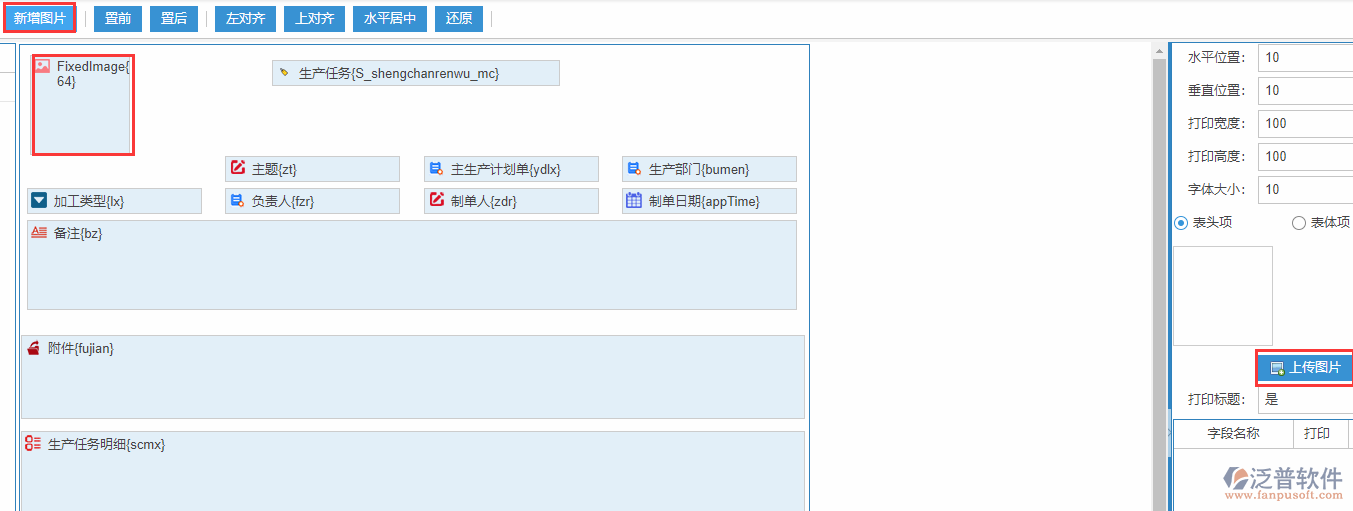
Task: Click the 置后 toolbar button
Action: coord(174,19)
